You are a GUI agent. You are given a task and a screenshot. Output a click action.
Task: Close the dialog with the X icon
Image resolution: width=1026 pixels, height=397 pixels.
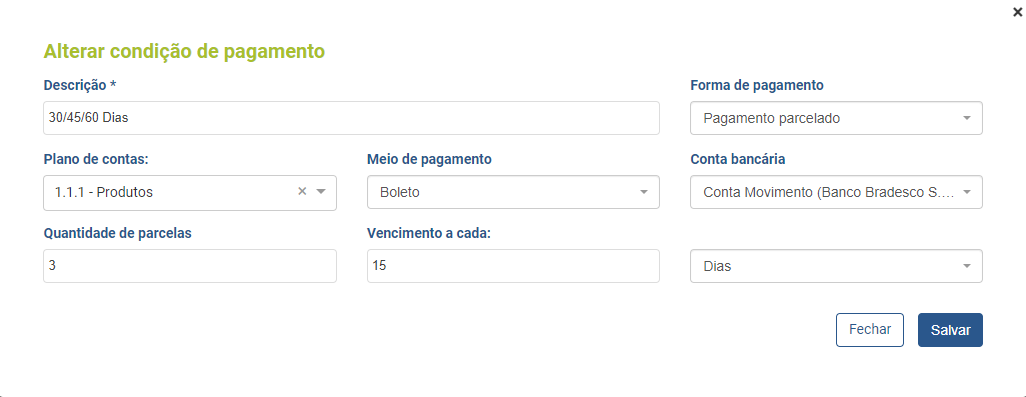coord(1017,12)
